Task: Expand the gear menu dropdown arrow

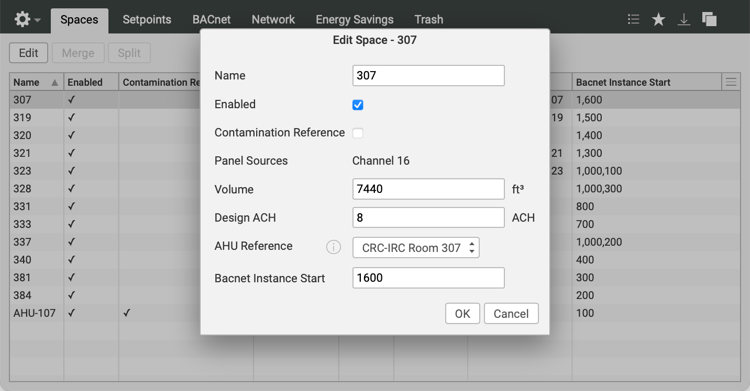Action: point(37,20)
